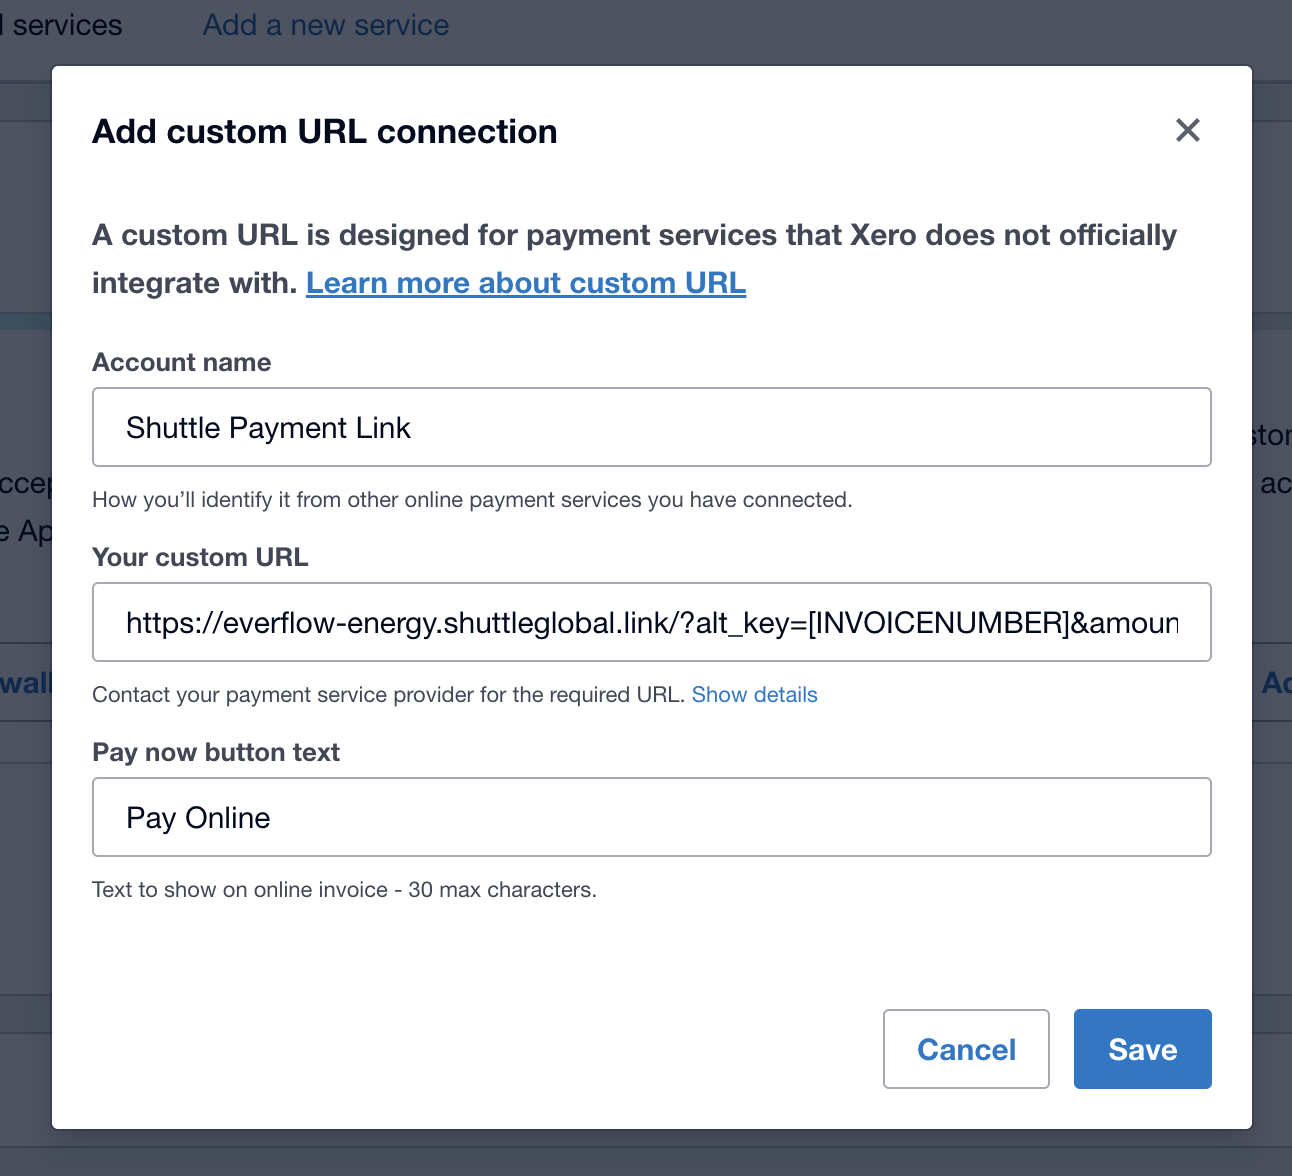The height and width of the screenshot is (1176, 1292).
Task: Click the 30 max characters hint text
Action: tap(344, 890)
